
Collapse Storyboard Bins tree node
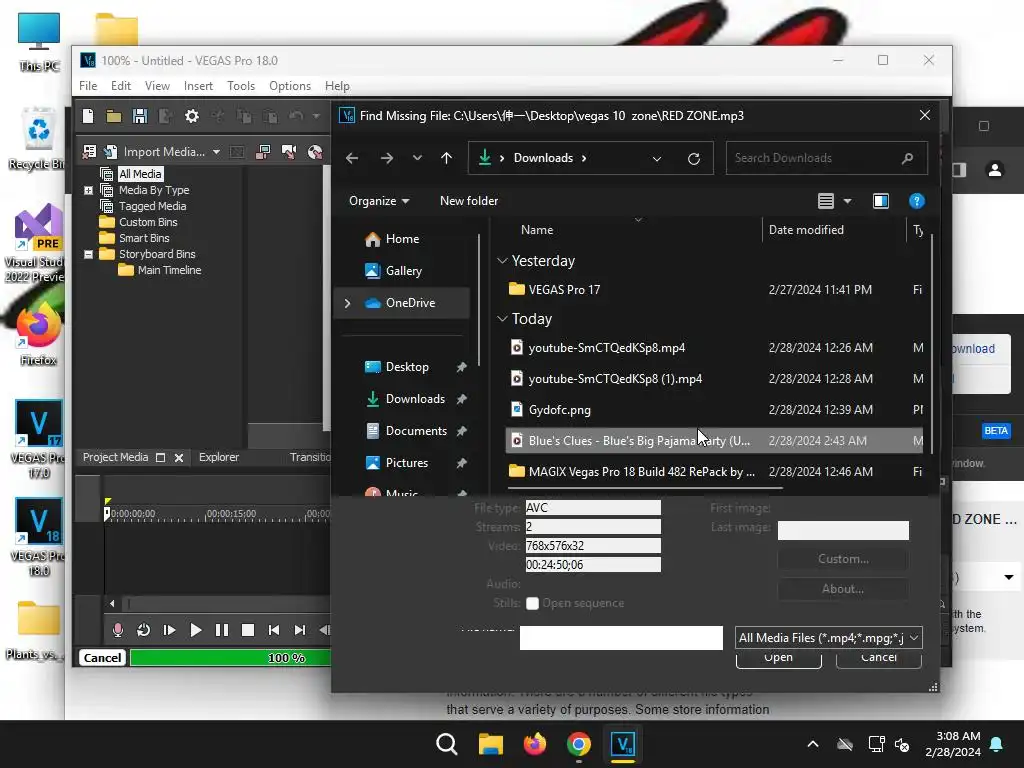click(x=88, y=254)
